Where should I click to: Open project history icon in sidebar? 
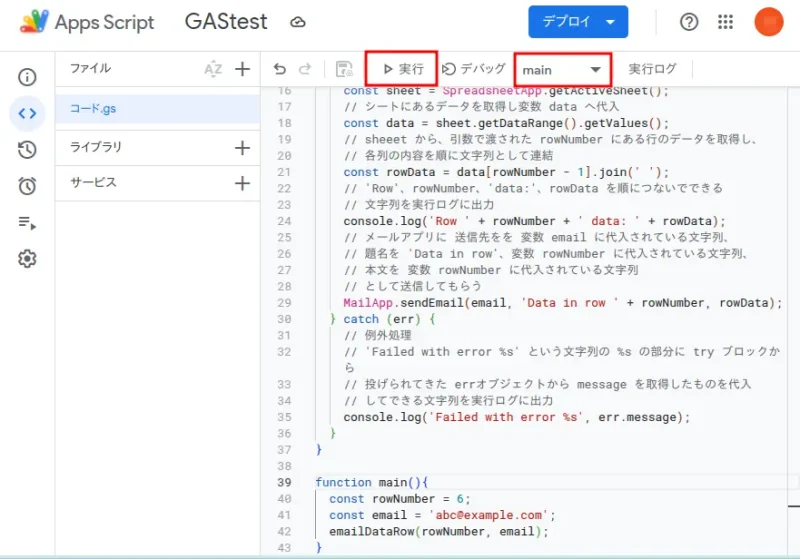click(27, 149)
